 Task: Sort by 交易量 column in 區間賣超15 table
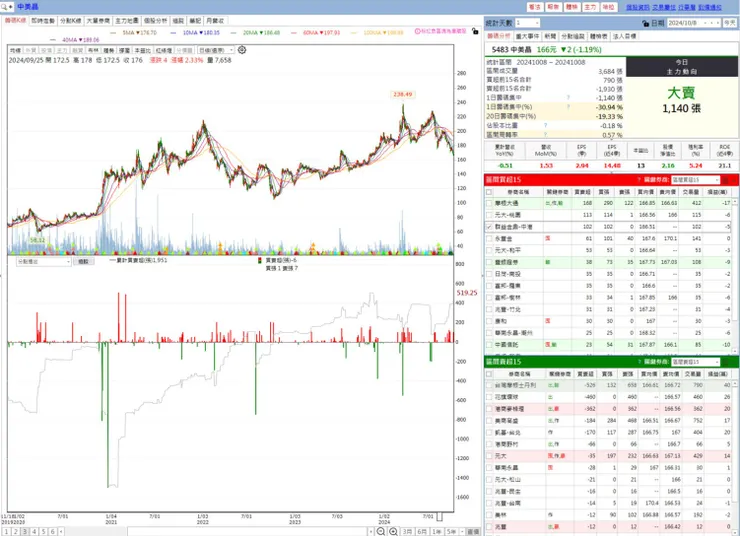(x=693, y=374)
